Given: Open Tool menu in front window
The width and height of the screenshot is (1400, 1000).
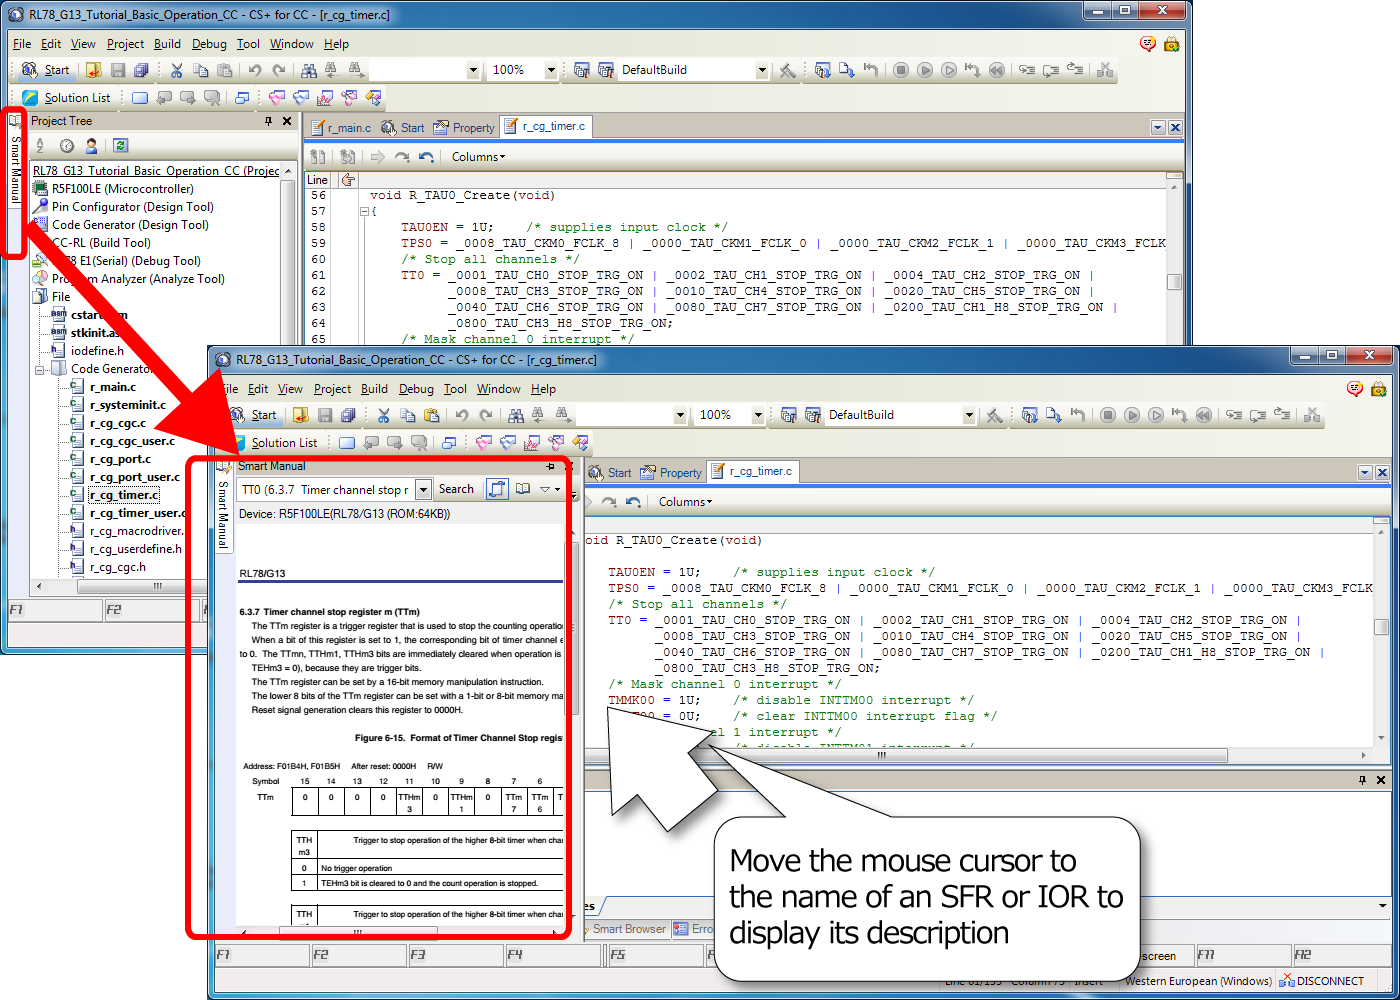Looking at the screenshot, I should pos(455,389).
